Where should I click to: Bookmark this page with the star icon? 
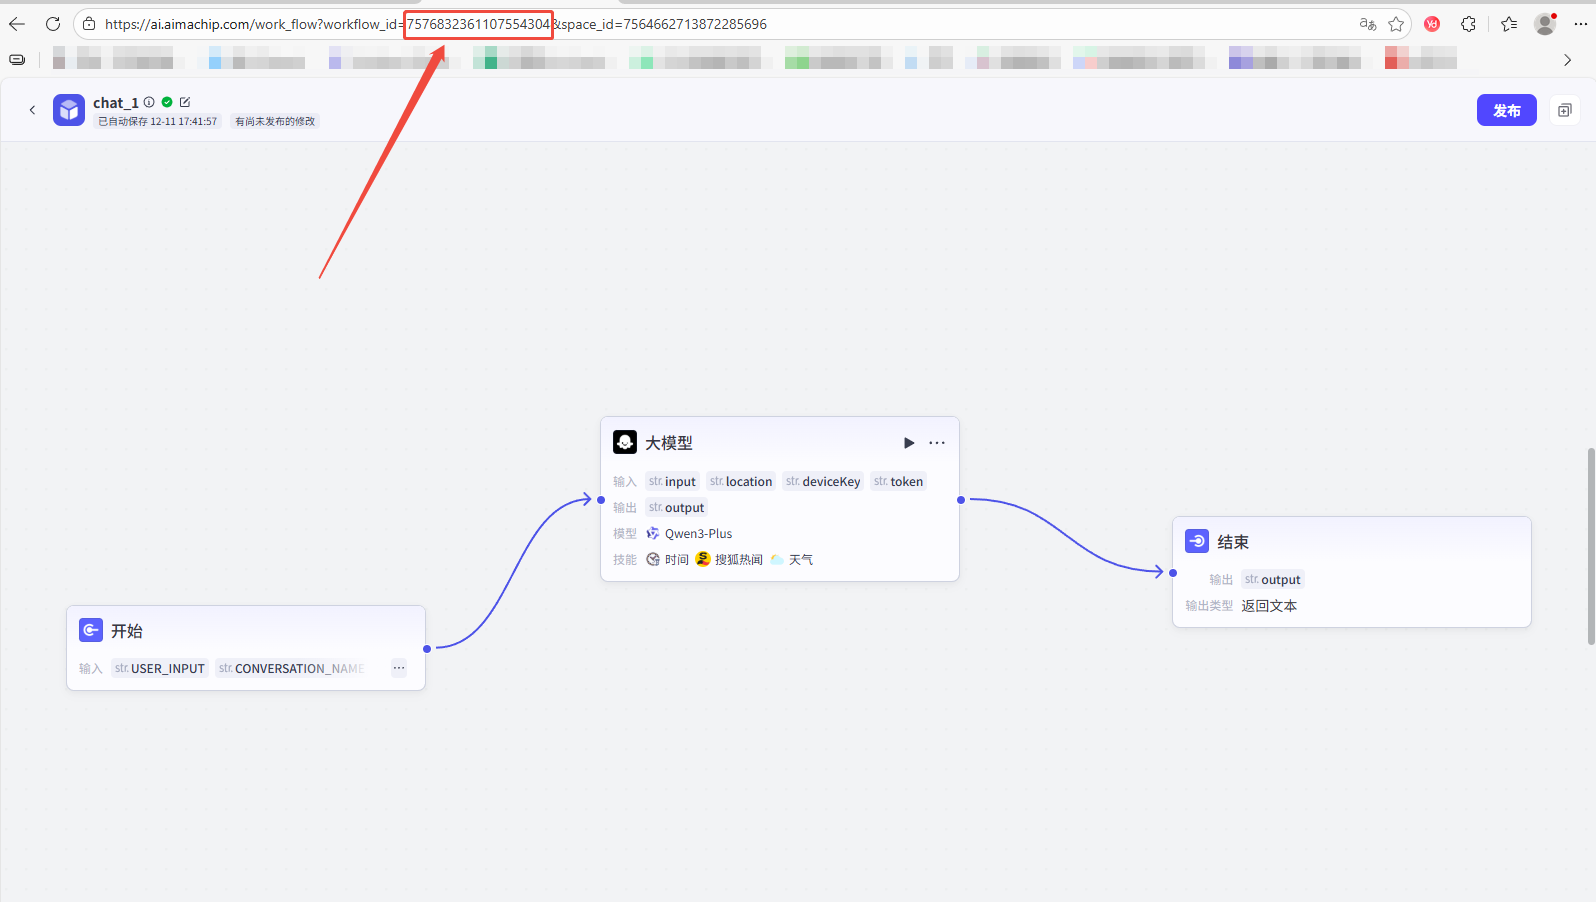pyautogui.click(x=1396, y=24)
